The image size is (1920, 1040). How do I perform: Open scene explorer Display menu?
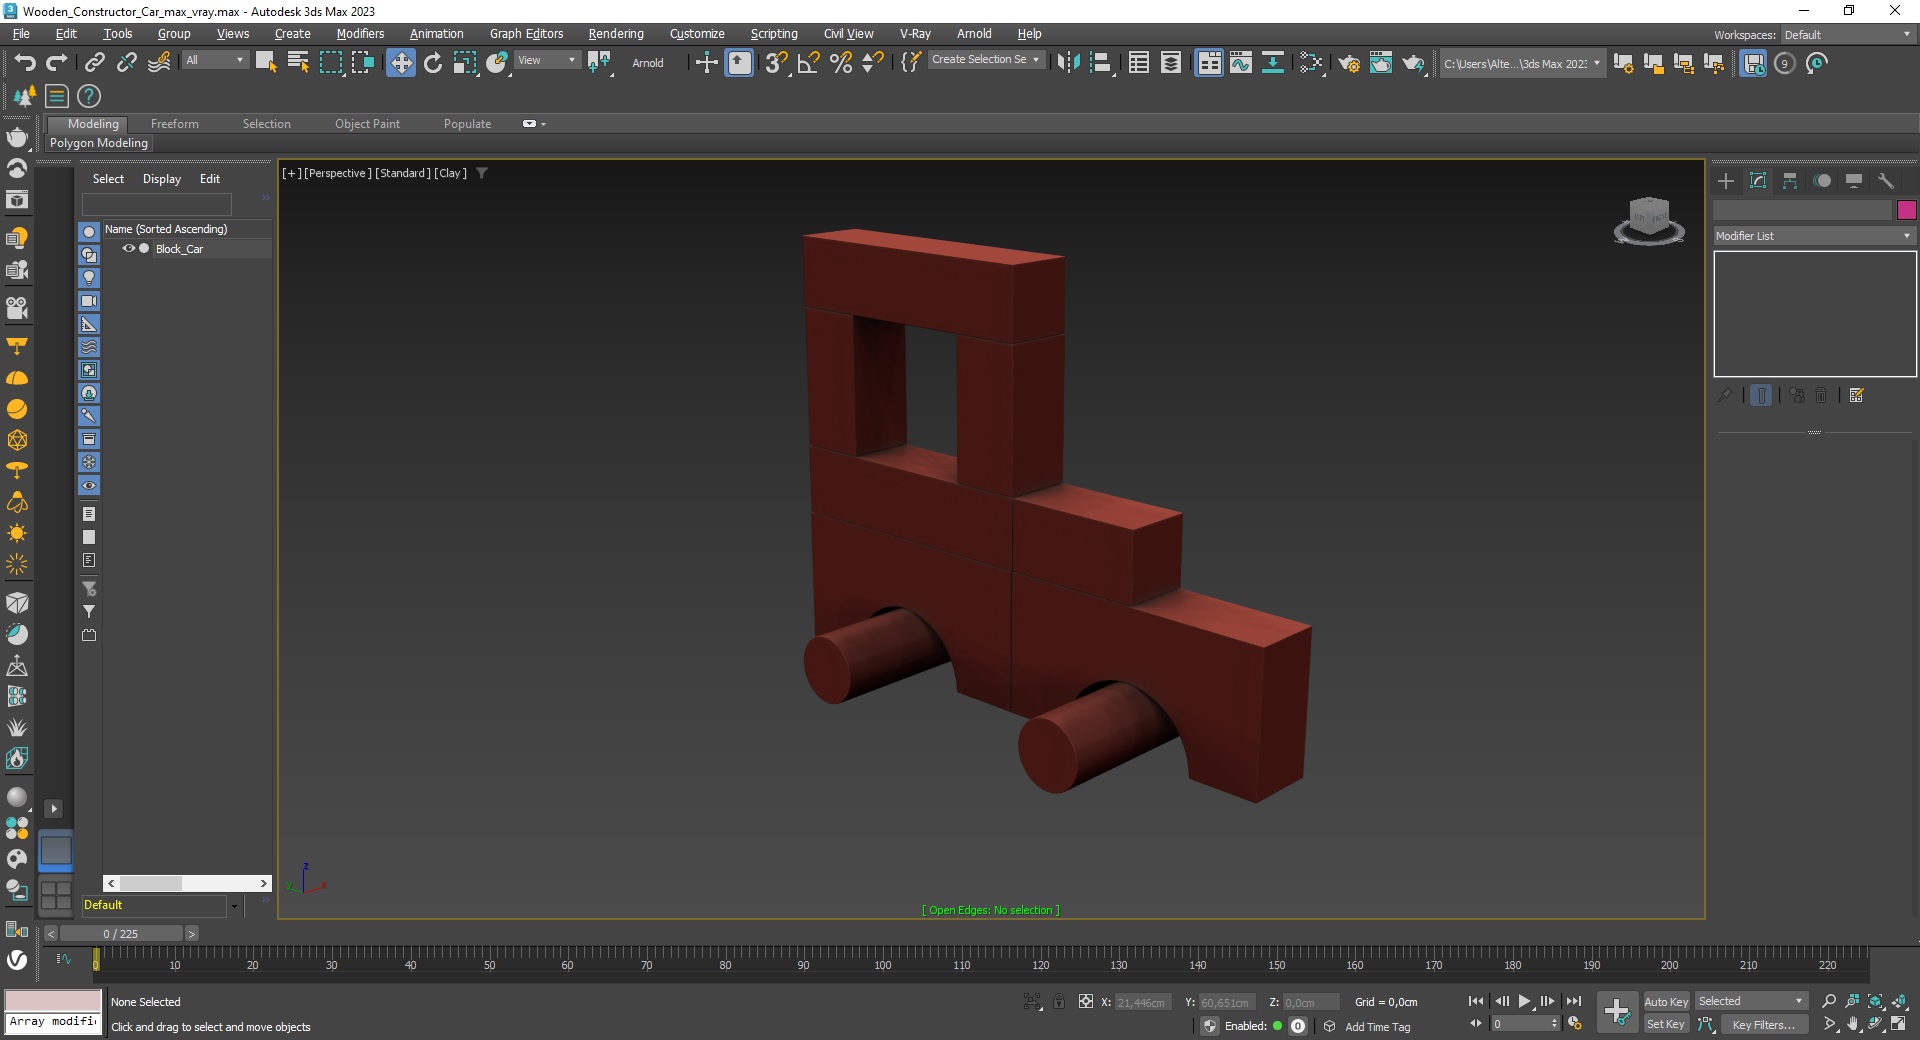(162, 179)
